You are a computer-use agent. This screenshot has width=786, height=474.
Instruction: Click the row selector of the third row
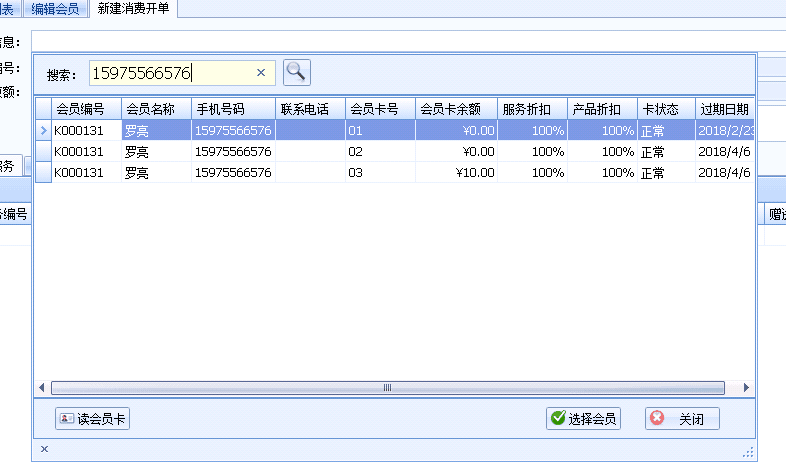(x=42, y=173)
